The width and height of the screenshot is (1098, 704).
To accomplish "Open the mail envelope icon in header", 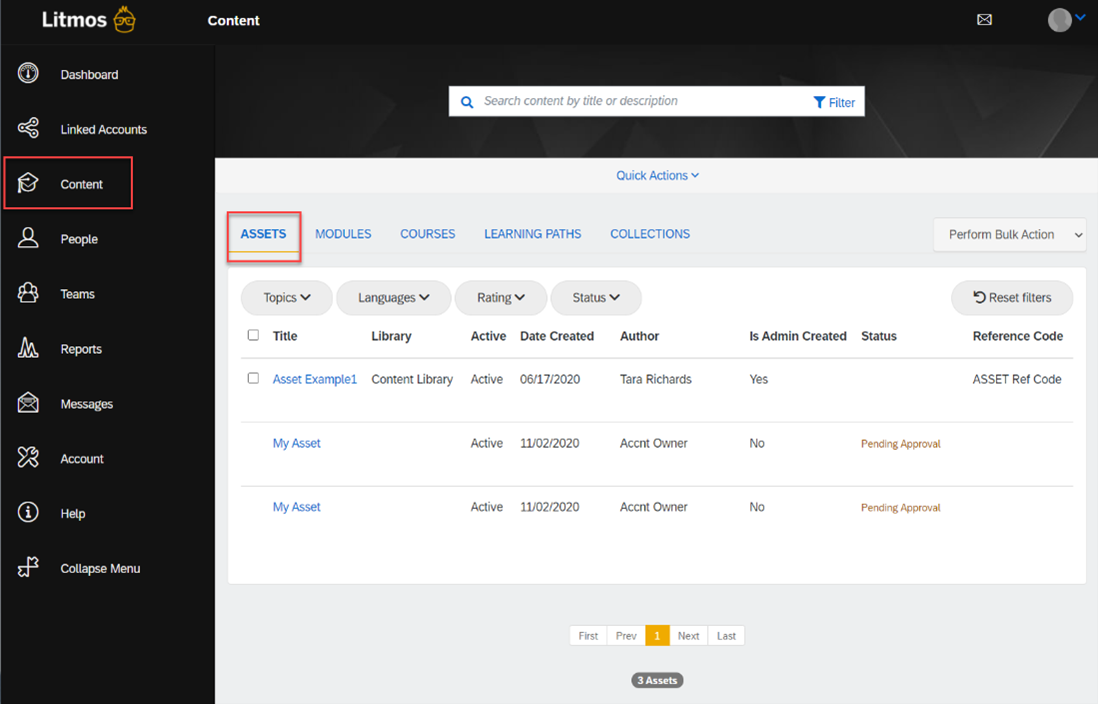I will point(984,20).
